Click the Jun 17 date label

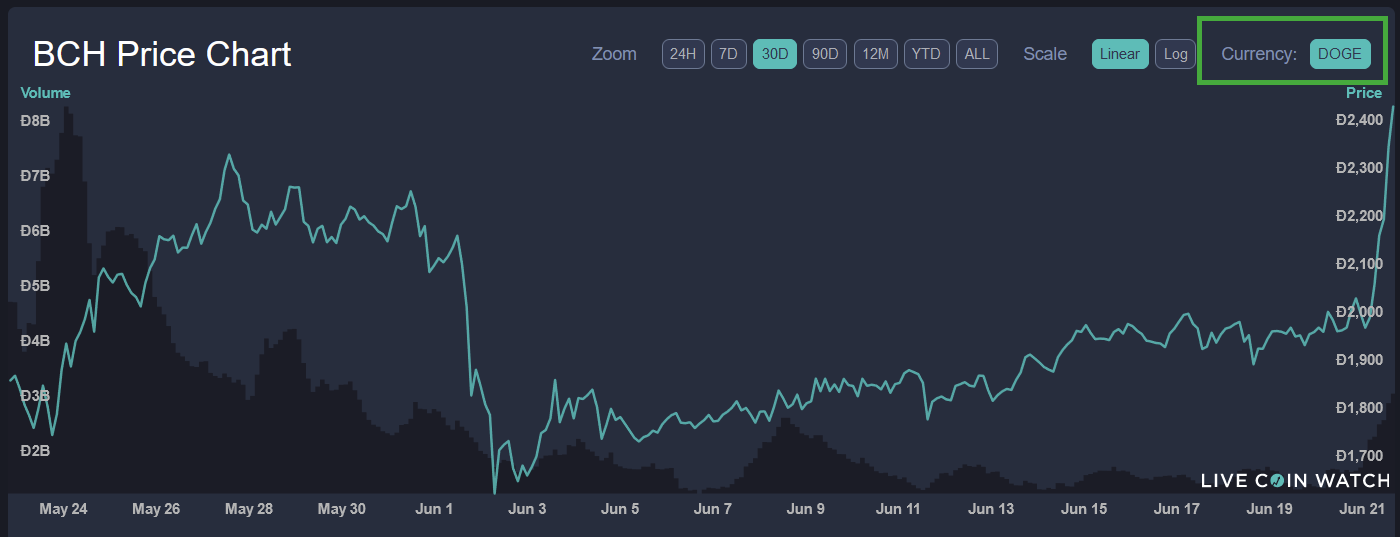coord(1177,509)
